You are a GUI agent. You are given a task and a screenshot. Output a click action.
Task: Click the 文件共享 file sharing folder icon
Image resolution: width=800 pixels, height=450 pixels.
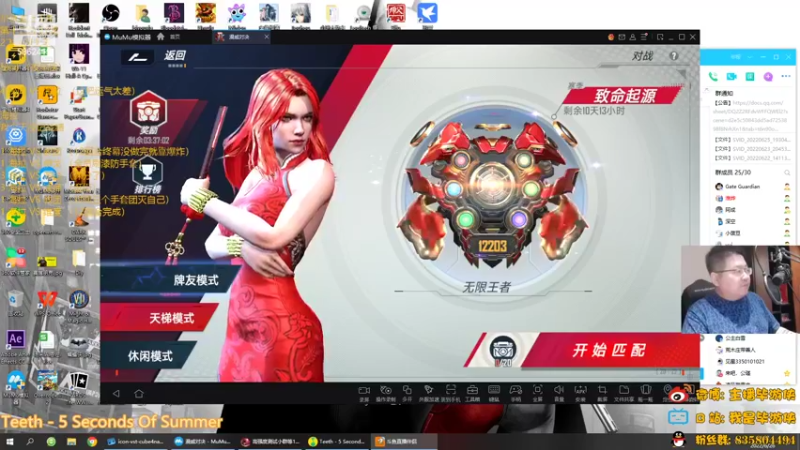623,393
